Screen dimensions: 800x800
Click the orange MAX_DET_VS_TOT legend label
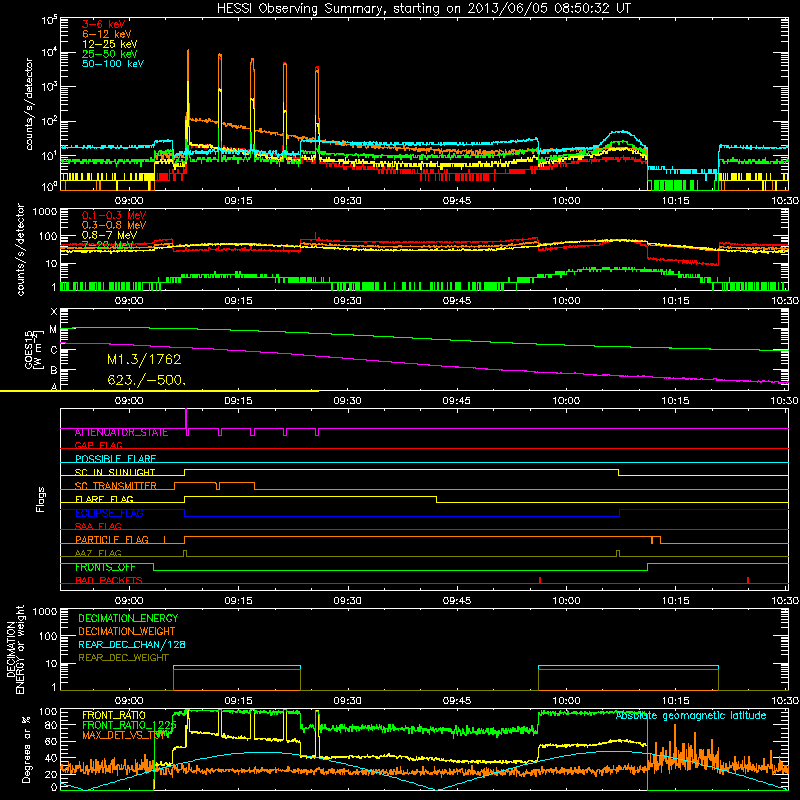(125, 735)
